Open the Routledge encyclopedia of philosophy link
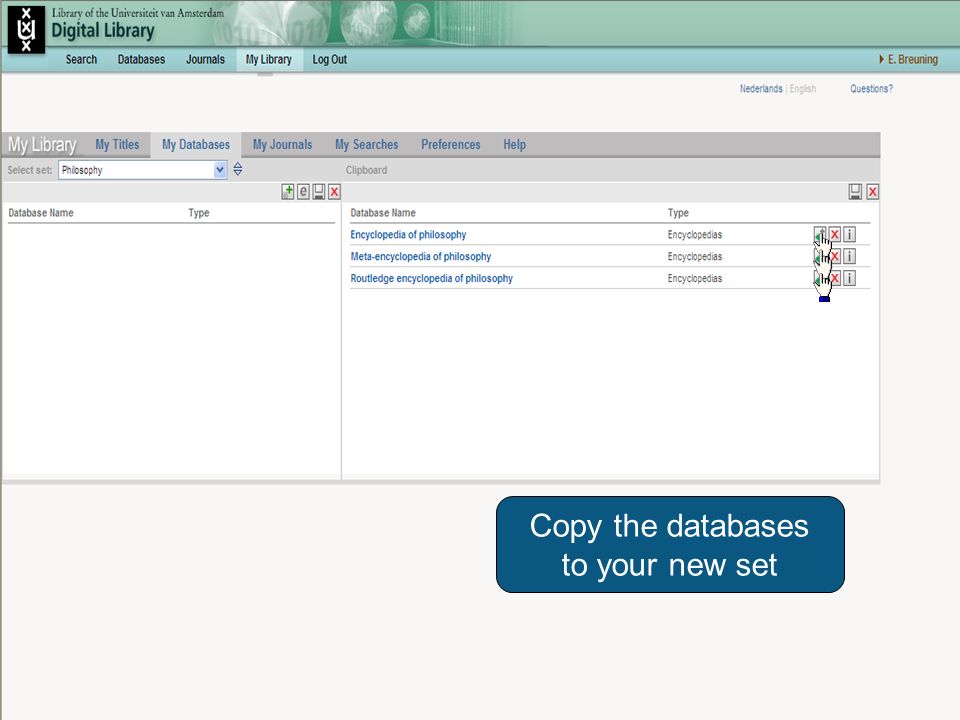The image size is (960, 720). pyautogui.click(x=432, y=279)
